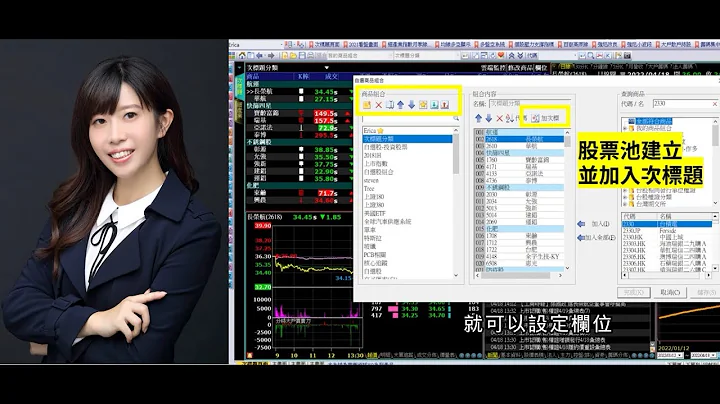Delete the selected group with the red X under 商品組合
The image size is (720, 404).
click(x=378, y=105)
